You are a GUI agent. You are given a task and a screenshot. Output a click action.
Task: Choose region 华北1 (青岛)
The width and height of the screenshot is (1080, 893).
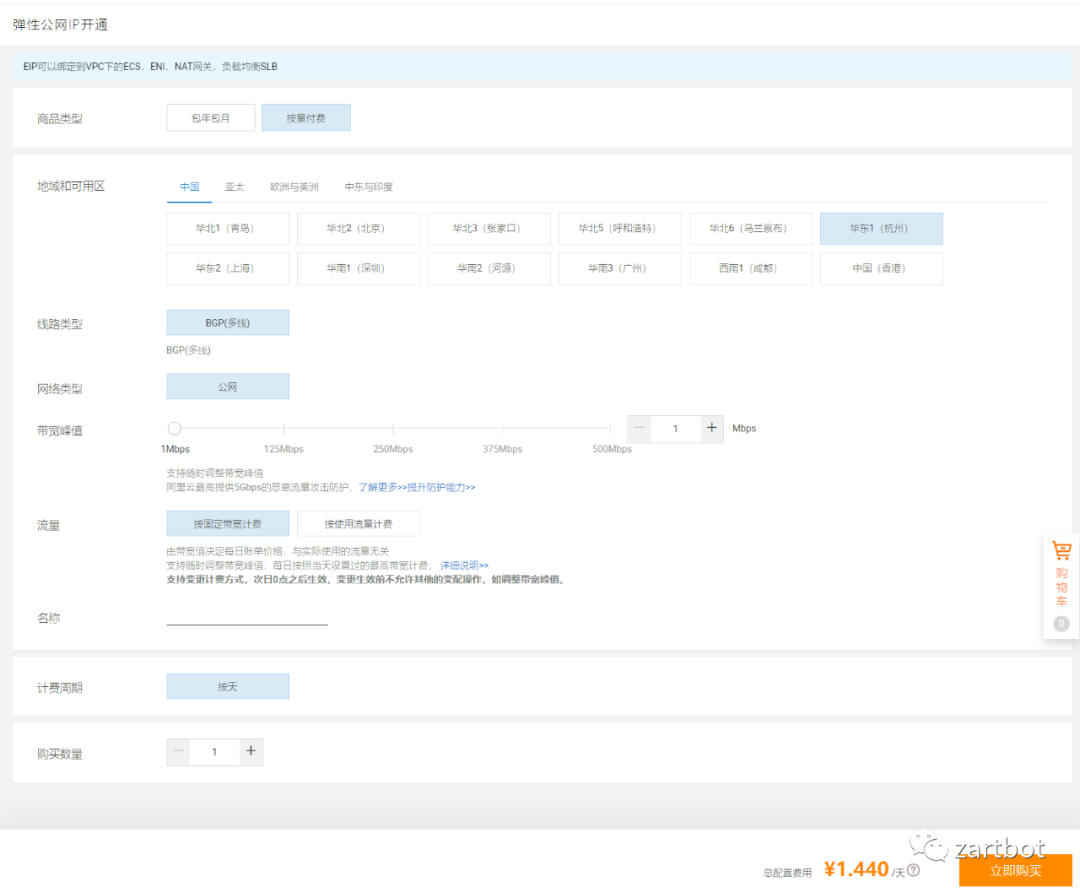227,229
